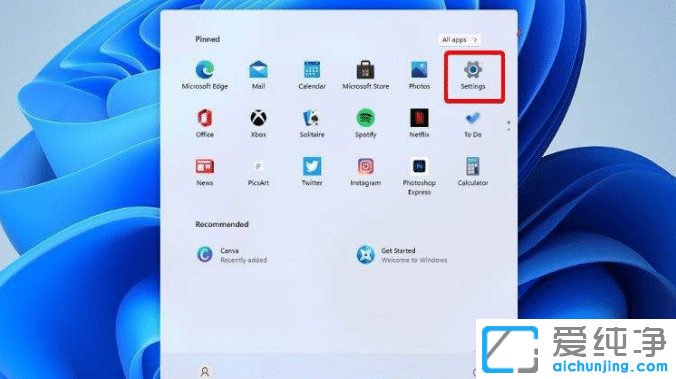Open Microsoft Edge from pinned apps
Image resolution: width=676 pixels, height=379 pixels.
pos(205,75)
